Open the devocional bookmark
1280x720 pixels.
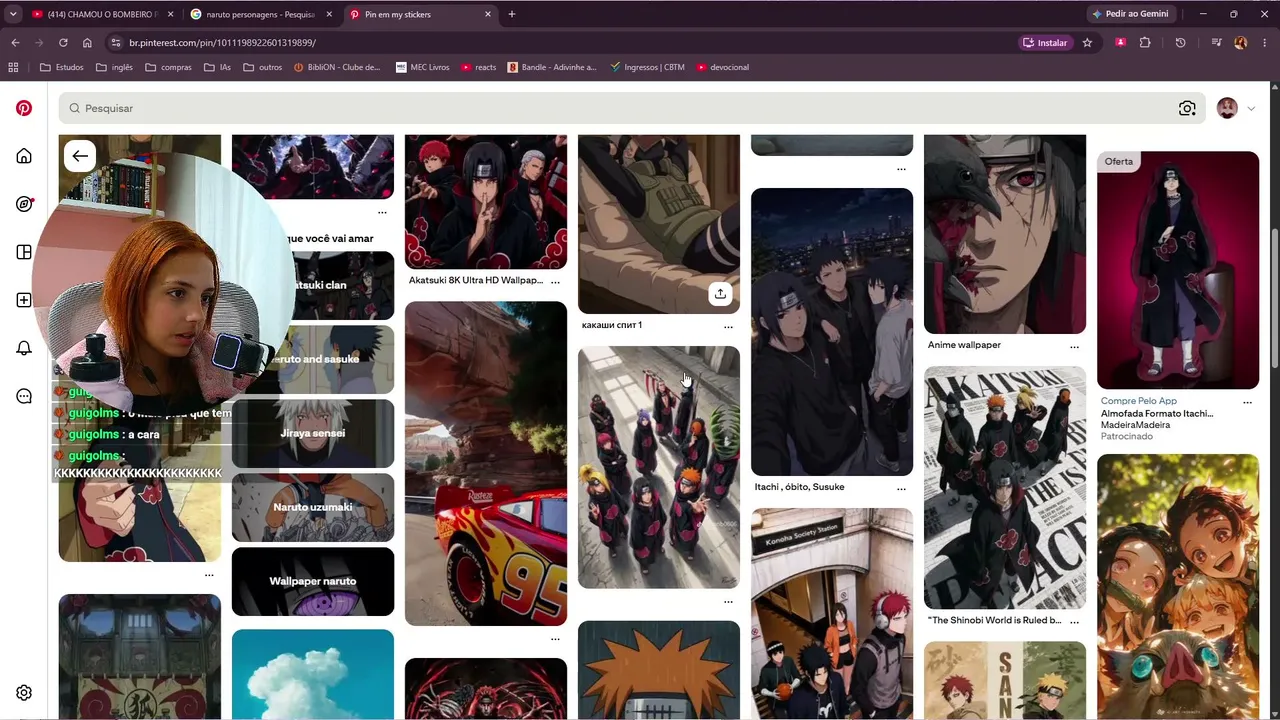coord(723,67)
